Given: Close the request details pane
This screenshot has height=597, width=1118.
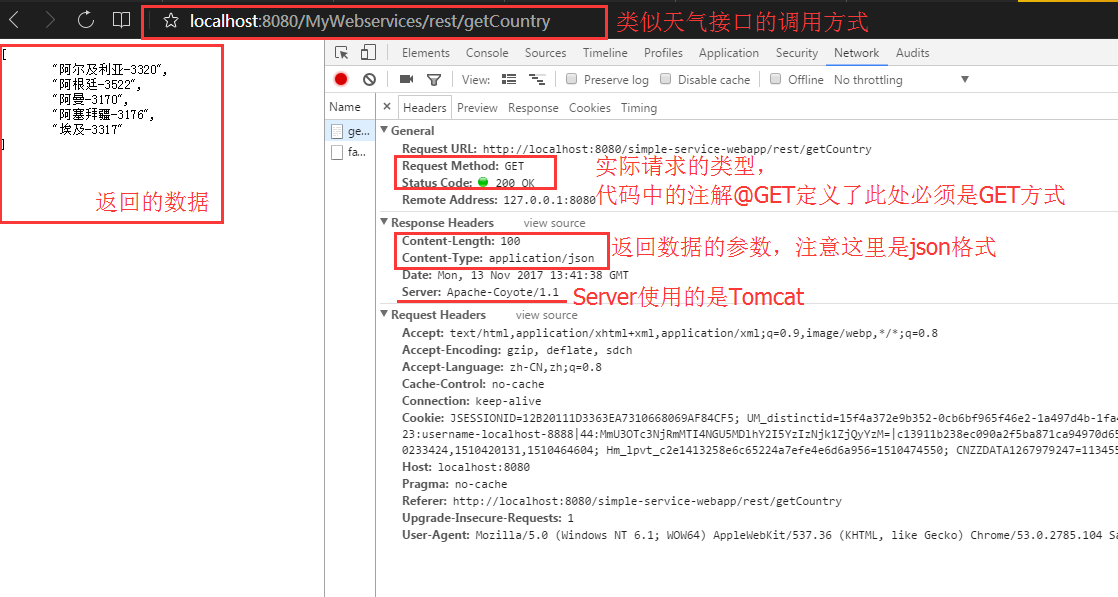Looking at the screenshot, I should [x=386, y=107].
